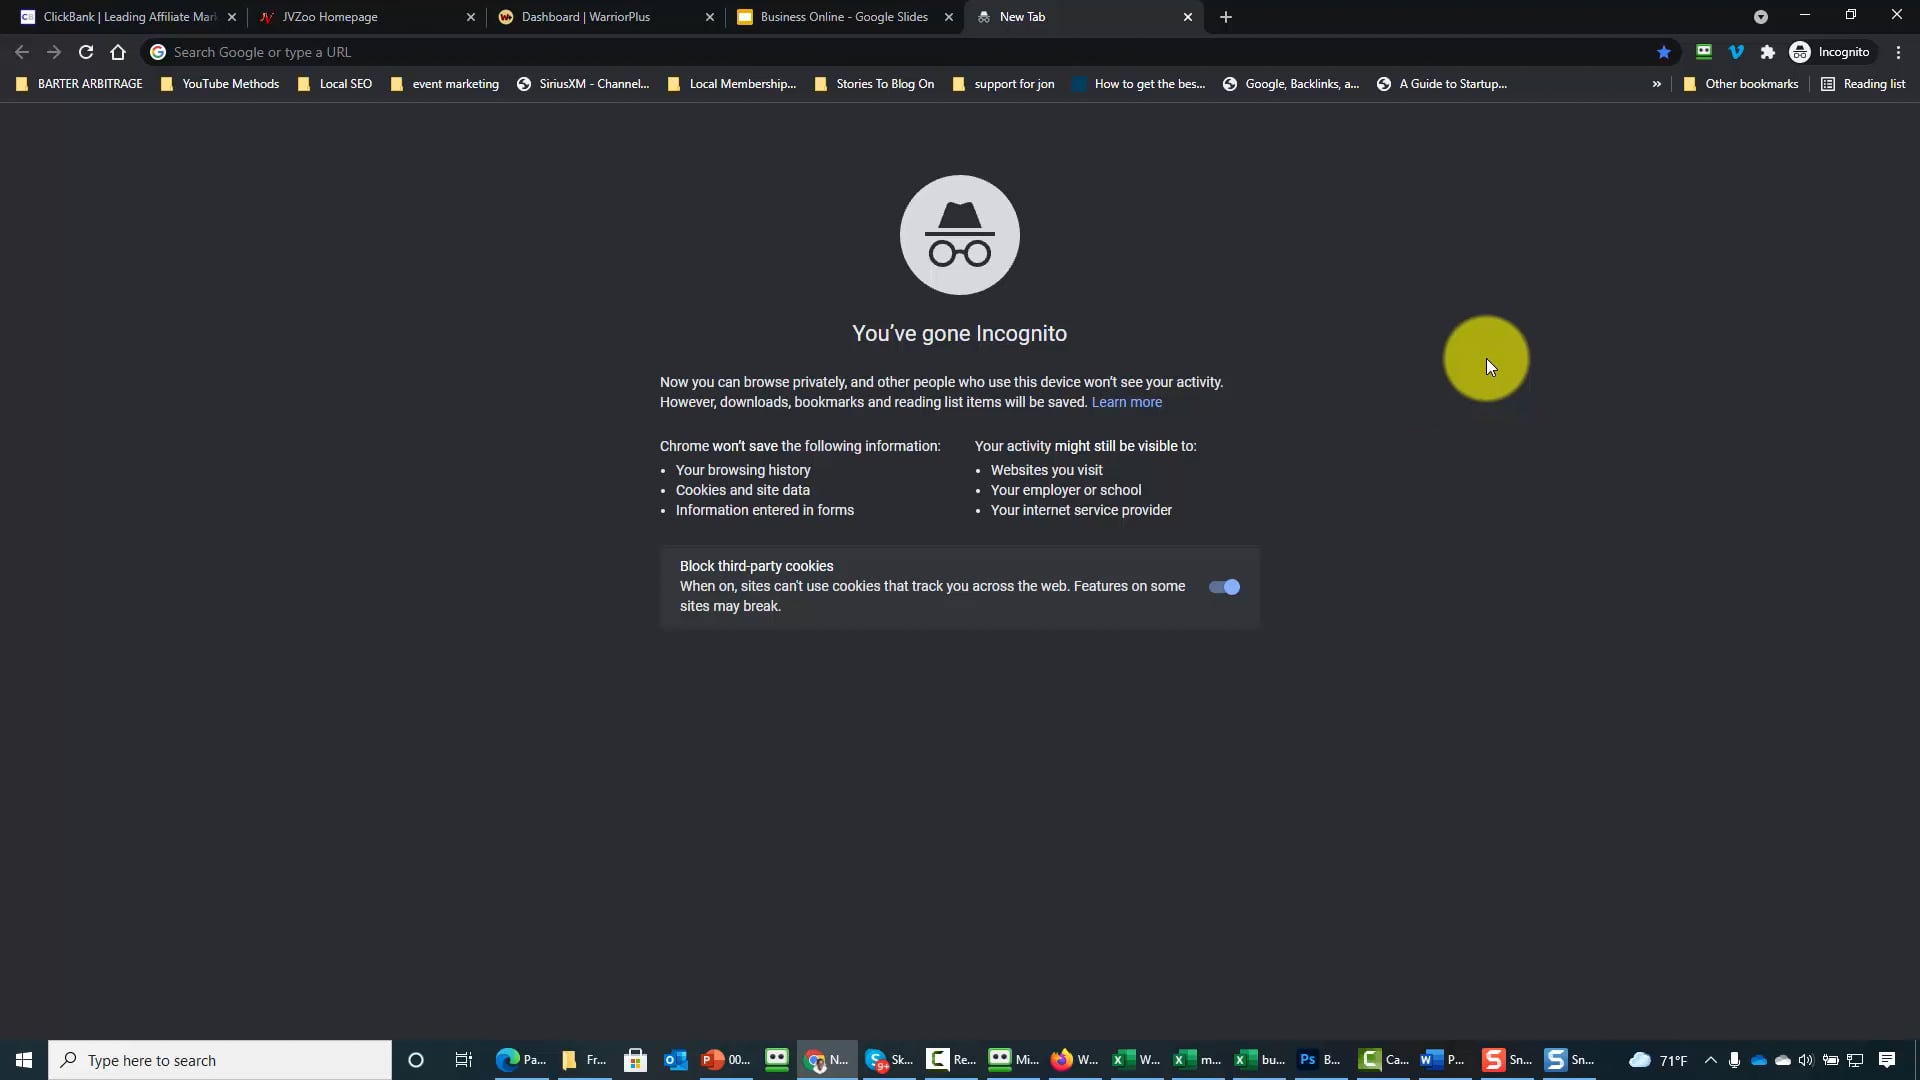
Task: Close the JVZoo Homepage tab
Action: click(471, 17)
